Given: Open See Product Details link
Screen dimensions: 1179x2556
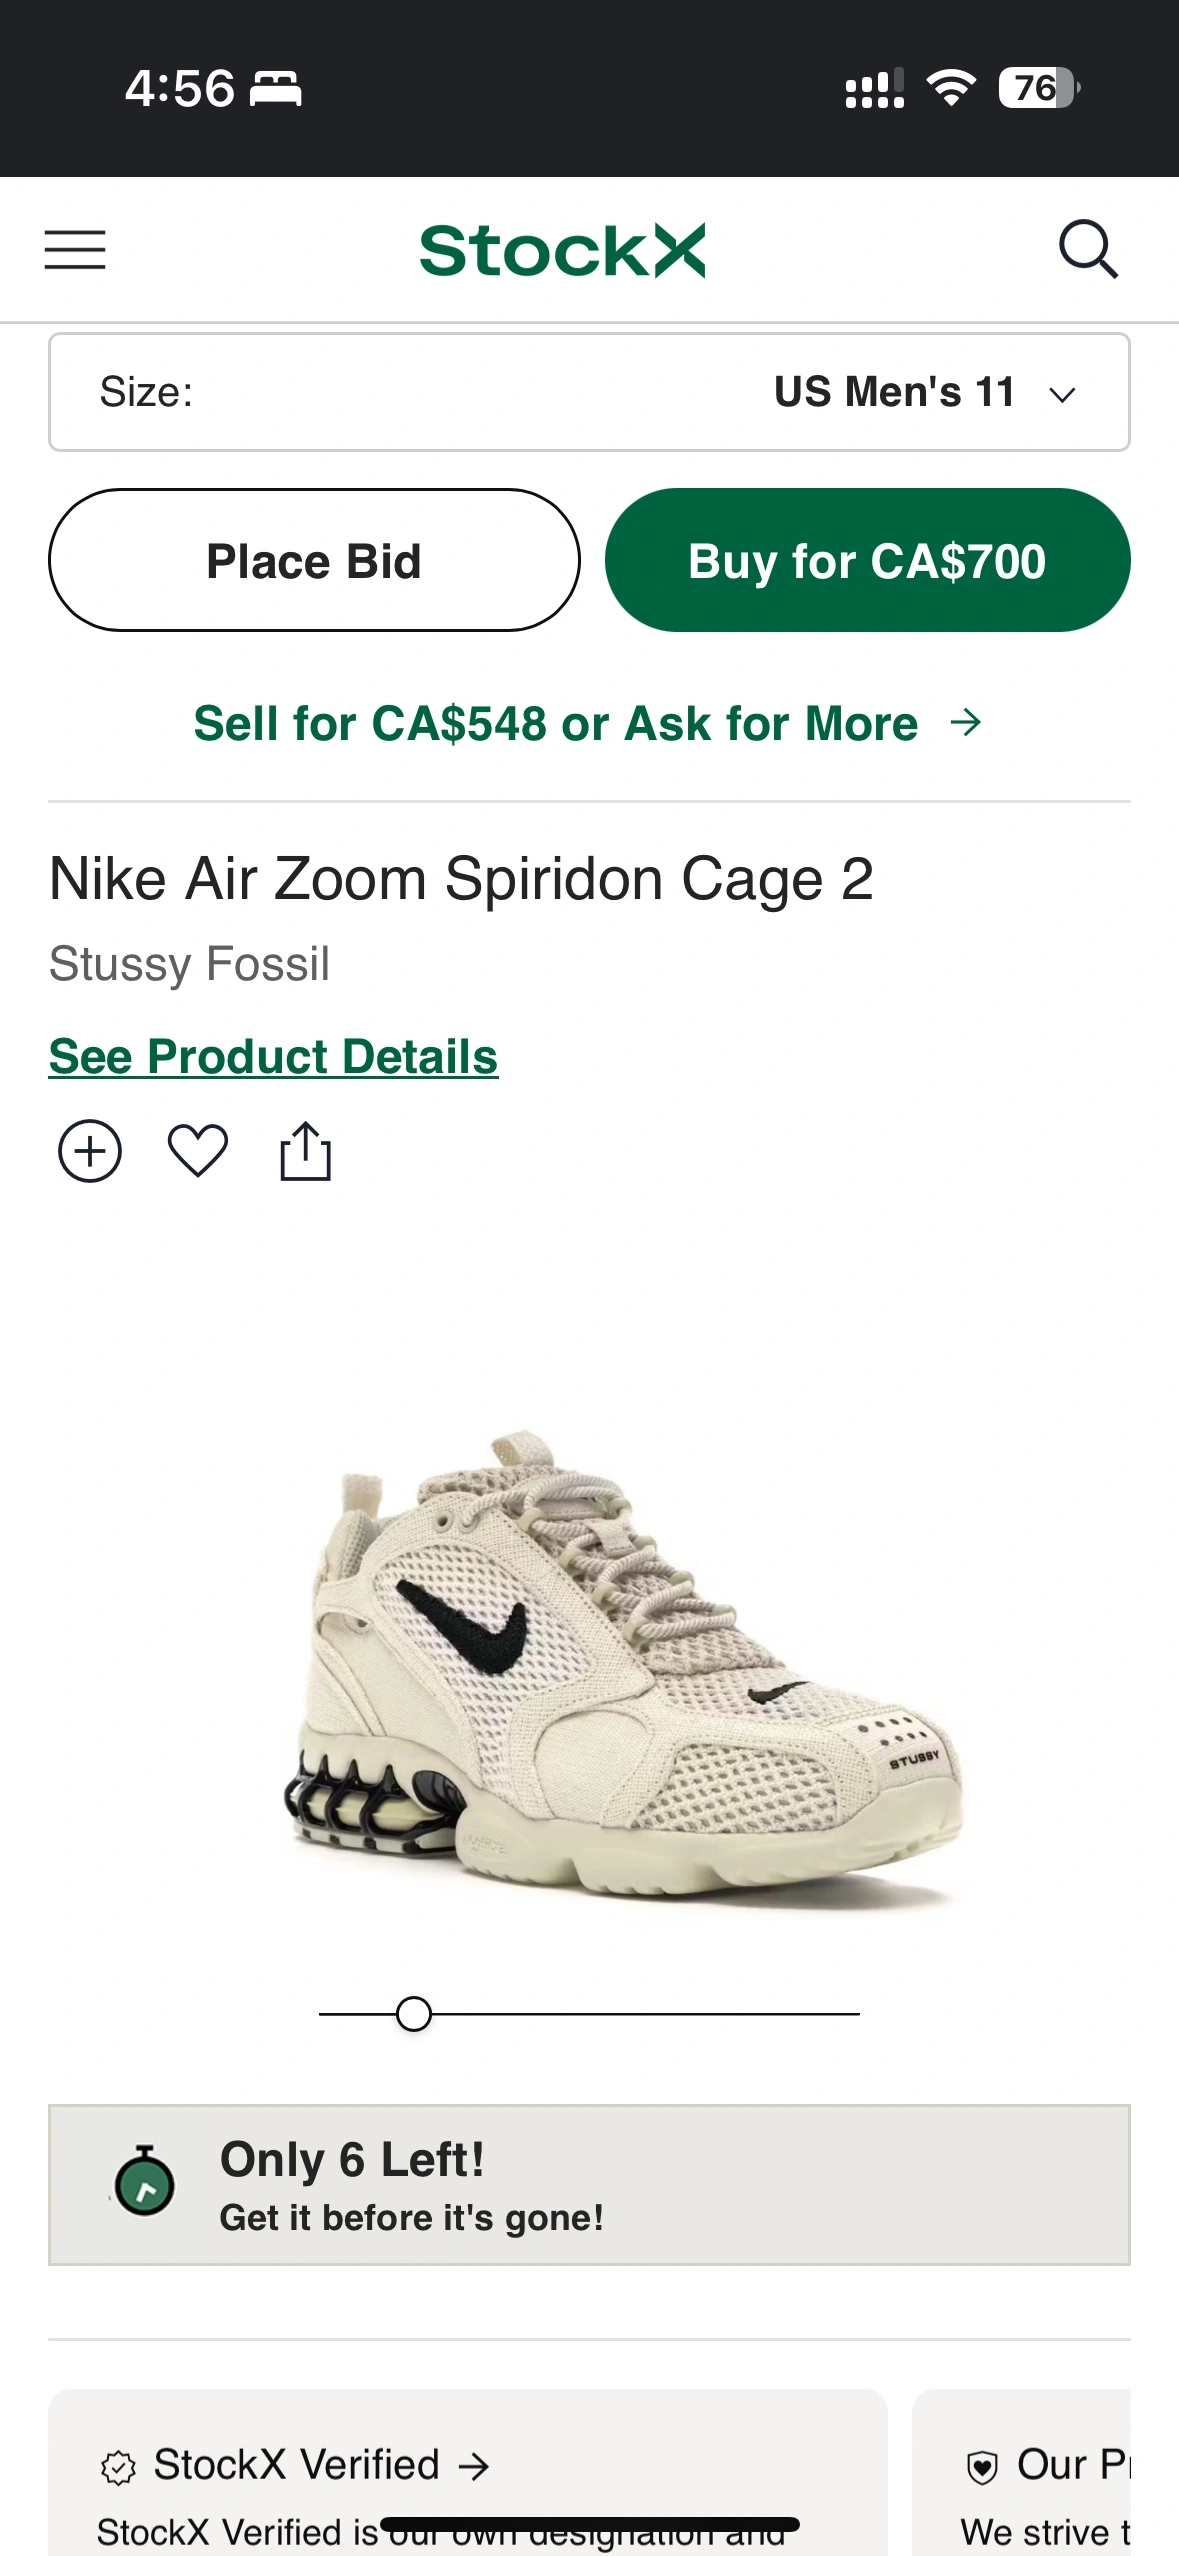Looking at the screenshot, I should point(273,1056).
